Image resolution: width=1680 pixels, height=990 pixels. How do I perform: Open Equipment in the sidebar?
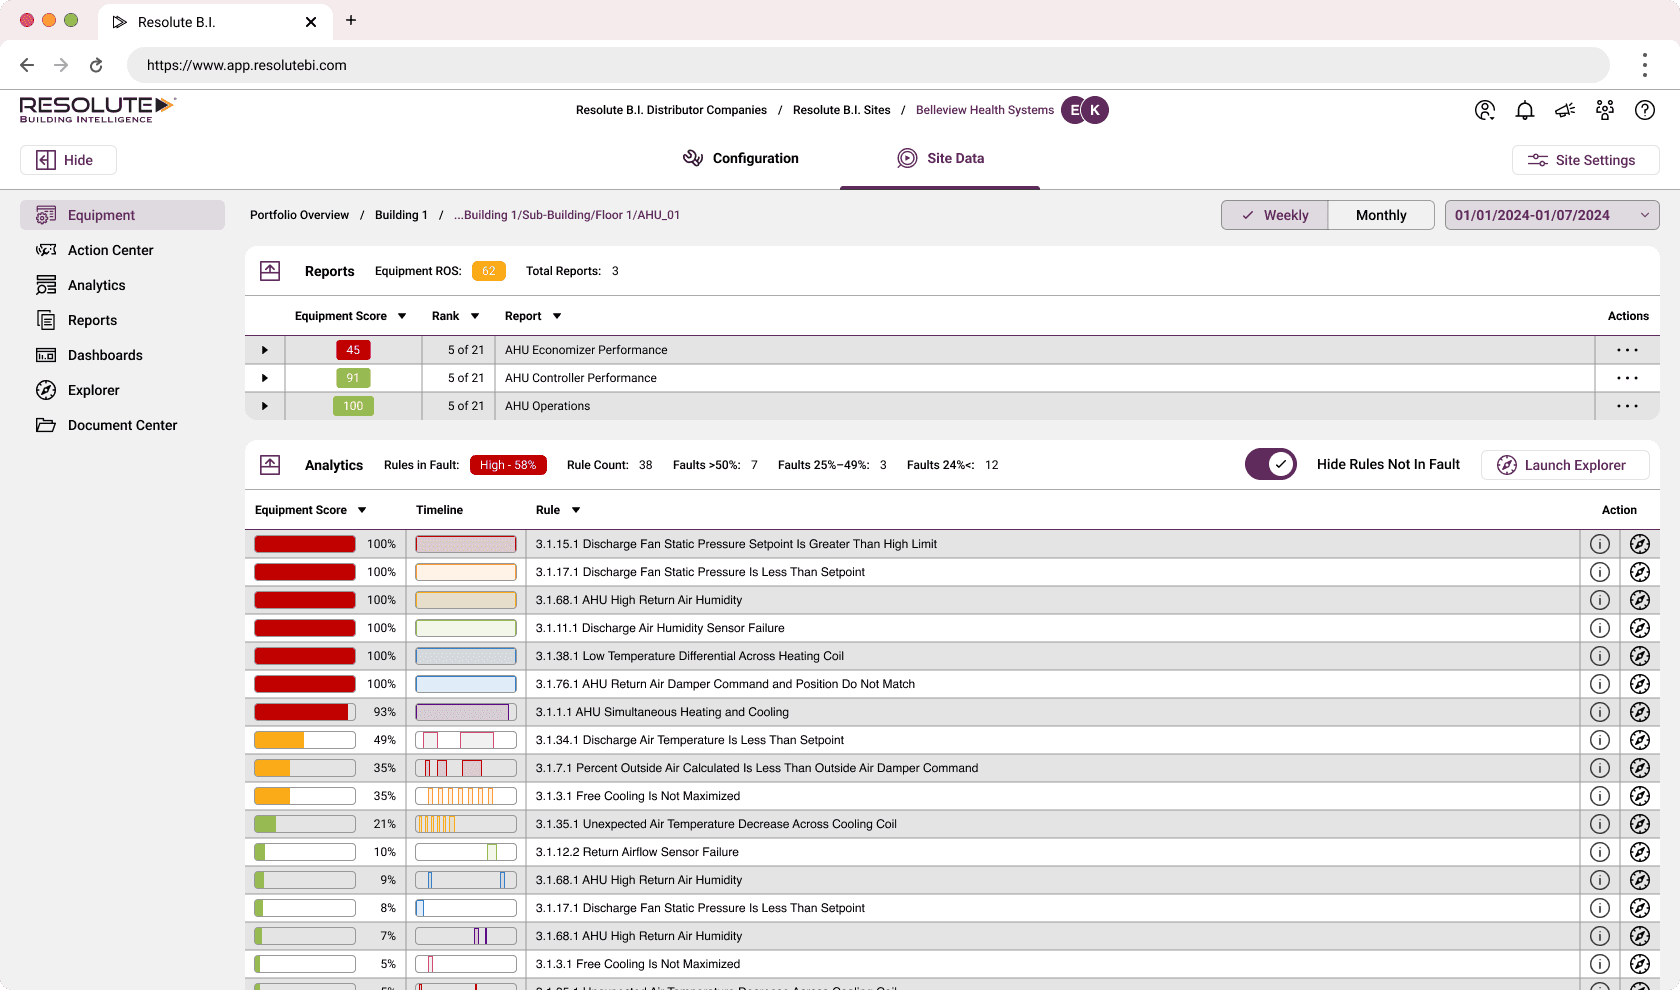[x=122, y=215]
